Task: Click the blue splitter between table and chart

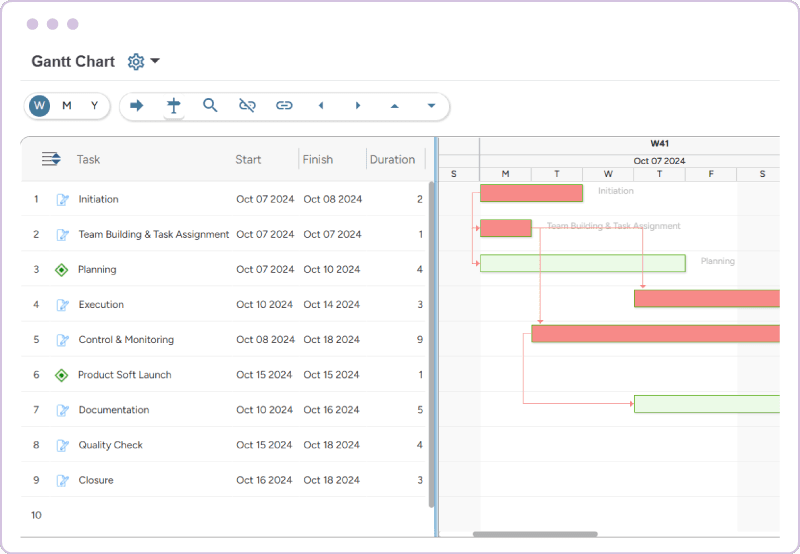Action: point(436,337)
